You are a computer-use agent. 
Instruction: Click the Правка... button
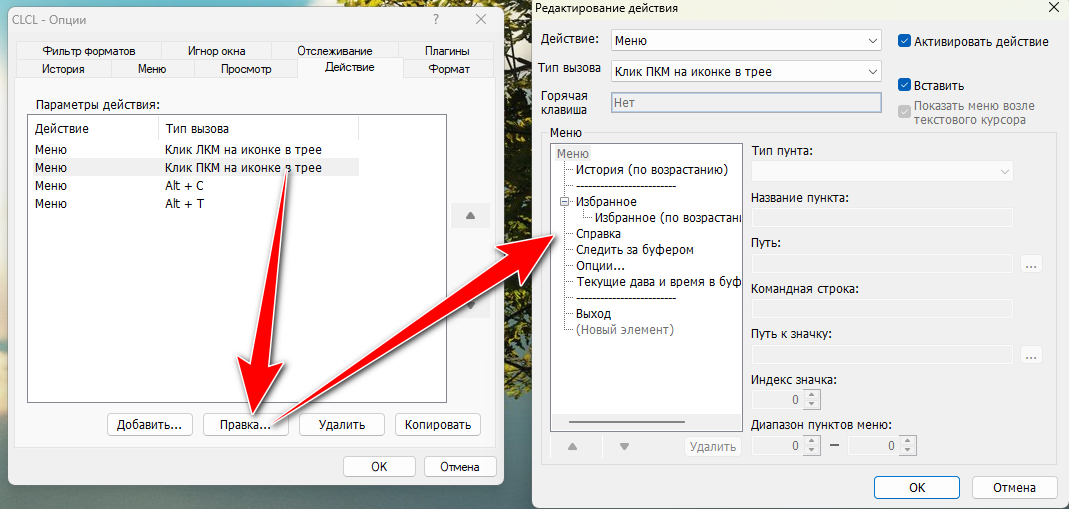tap(245, 425)
